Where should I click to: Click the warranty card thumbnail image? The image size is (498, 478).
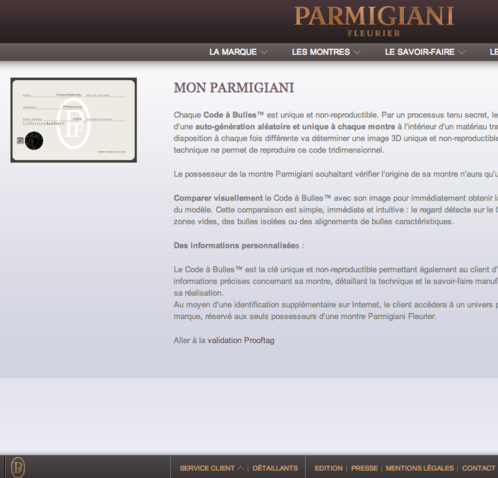tap(74, 120)
